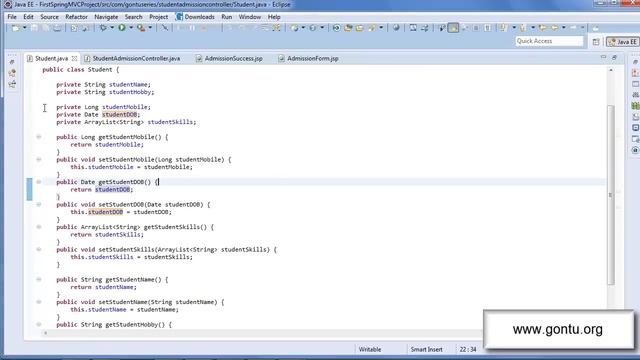
Task: Open the dropdown arrow beside green Run
Action: pos(131,28)
